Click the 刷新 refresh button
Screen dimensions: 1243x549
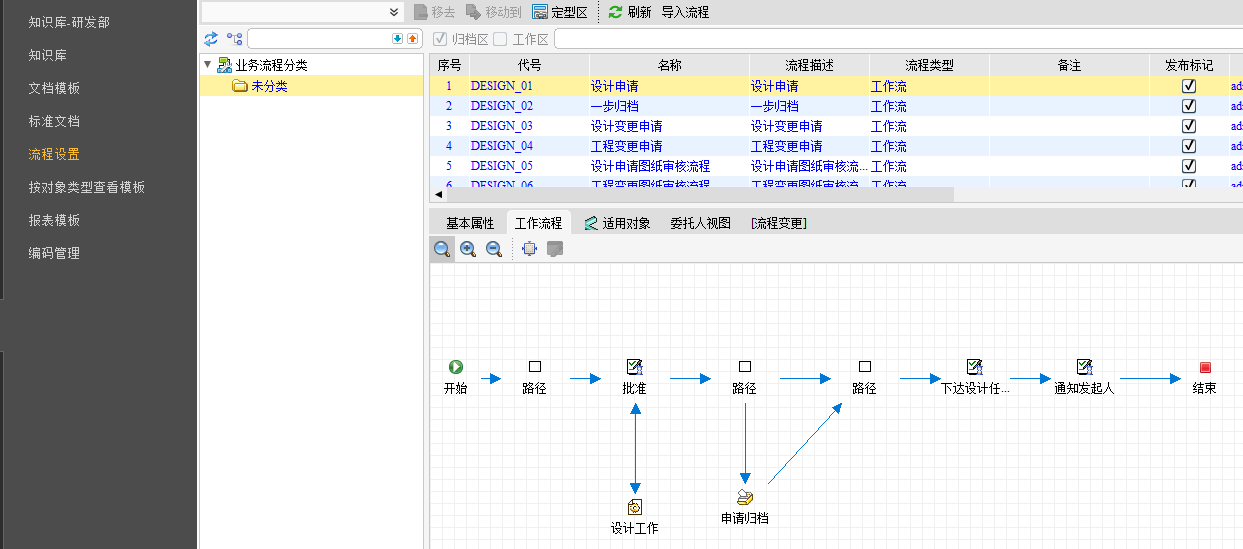click(x=630, y=12)
